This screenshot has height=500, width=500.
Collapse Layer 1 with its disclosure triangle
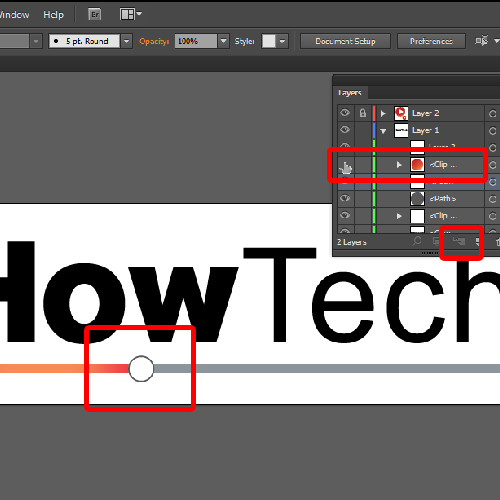coord(383,131)
